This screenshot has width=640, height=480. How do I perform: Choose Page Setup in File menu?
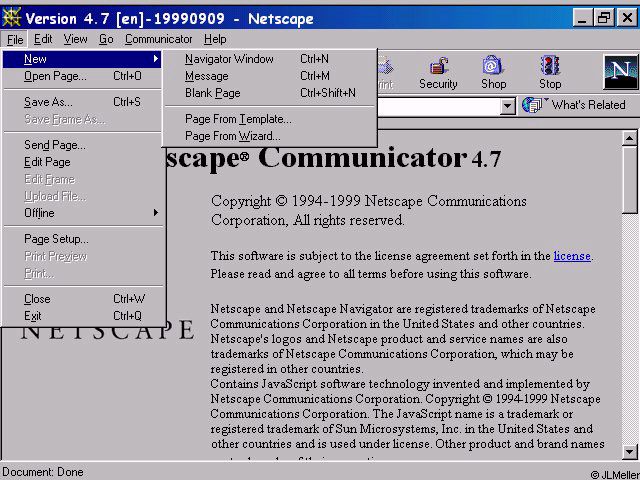click(x=82, y=239)
